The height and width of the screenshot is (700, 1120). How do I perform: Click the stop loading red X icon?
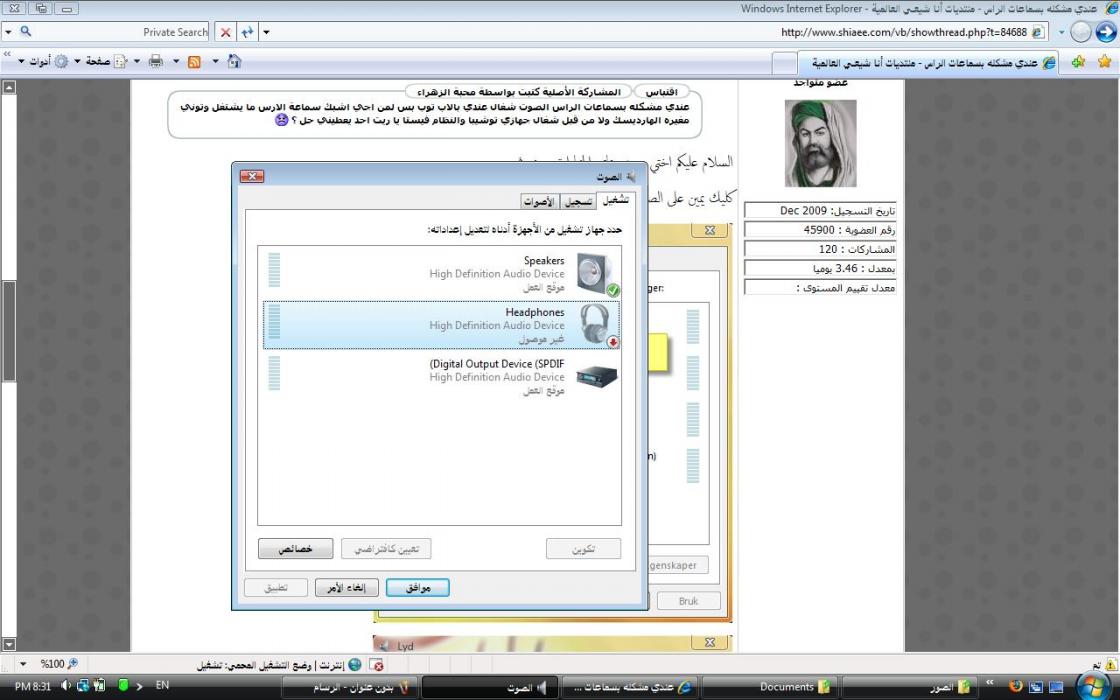[x=226, y=32]
